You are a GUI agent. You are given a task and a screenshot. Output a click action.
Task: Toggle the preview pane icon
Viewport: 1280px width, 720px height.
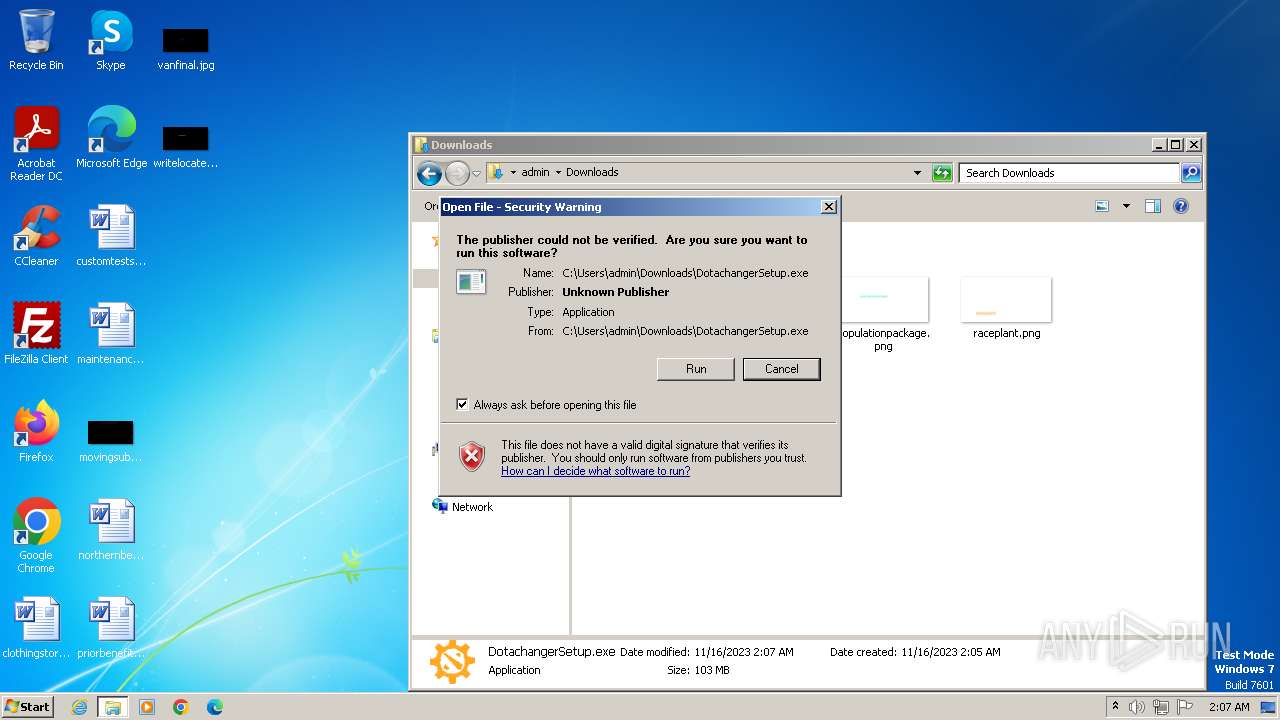[x=1153, y=206]
